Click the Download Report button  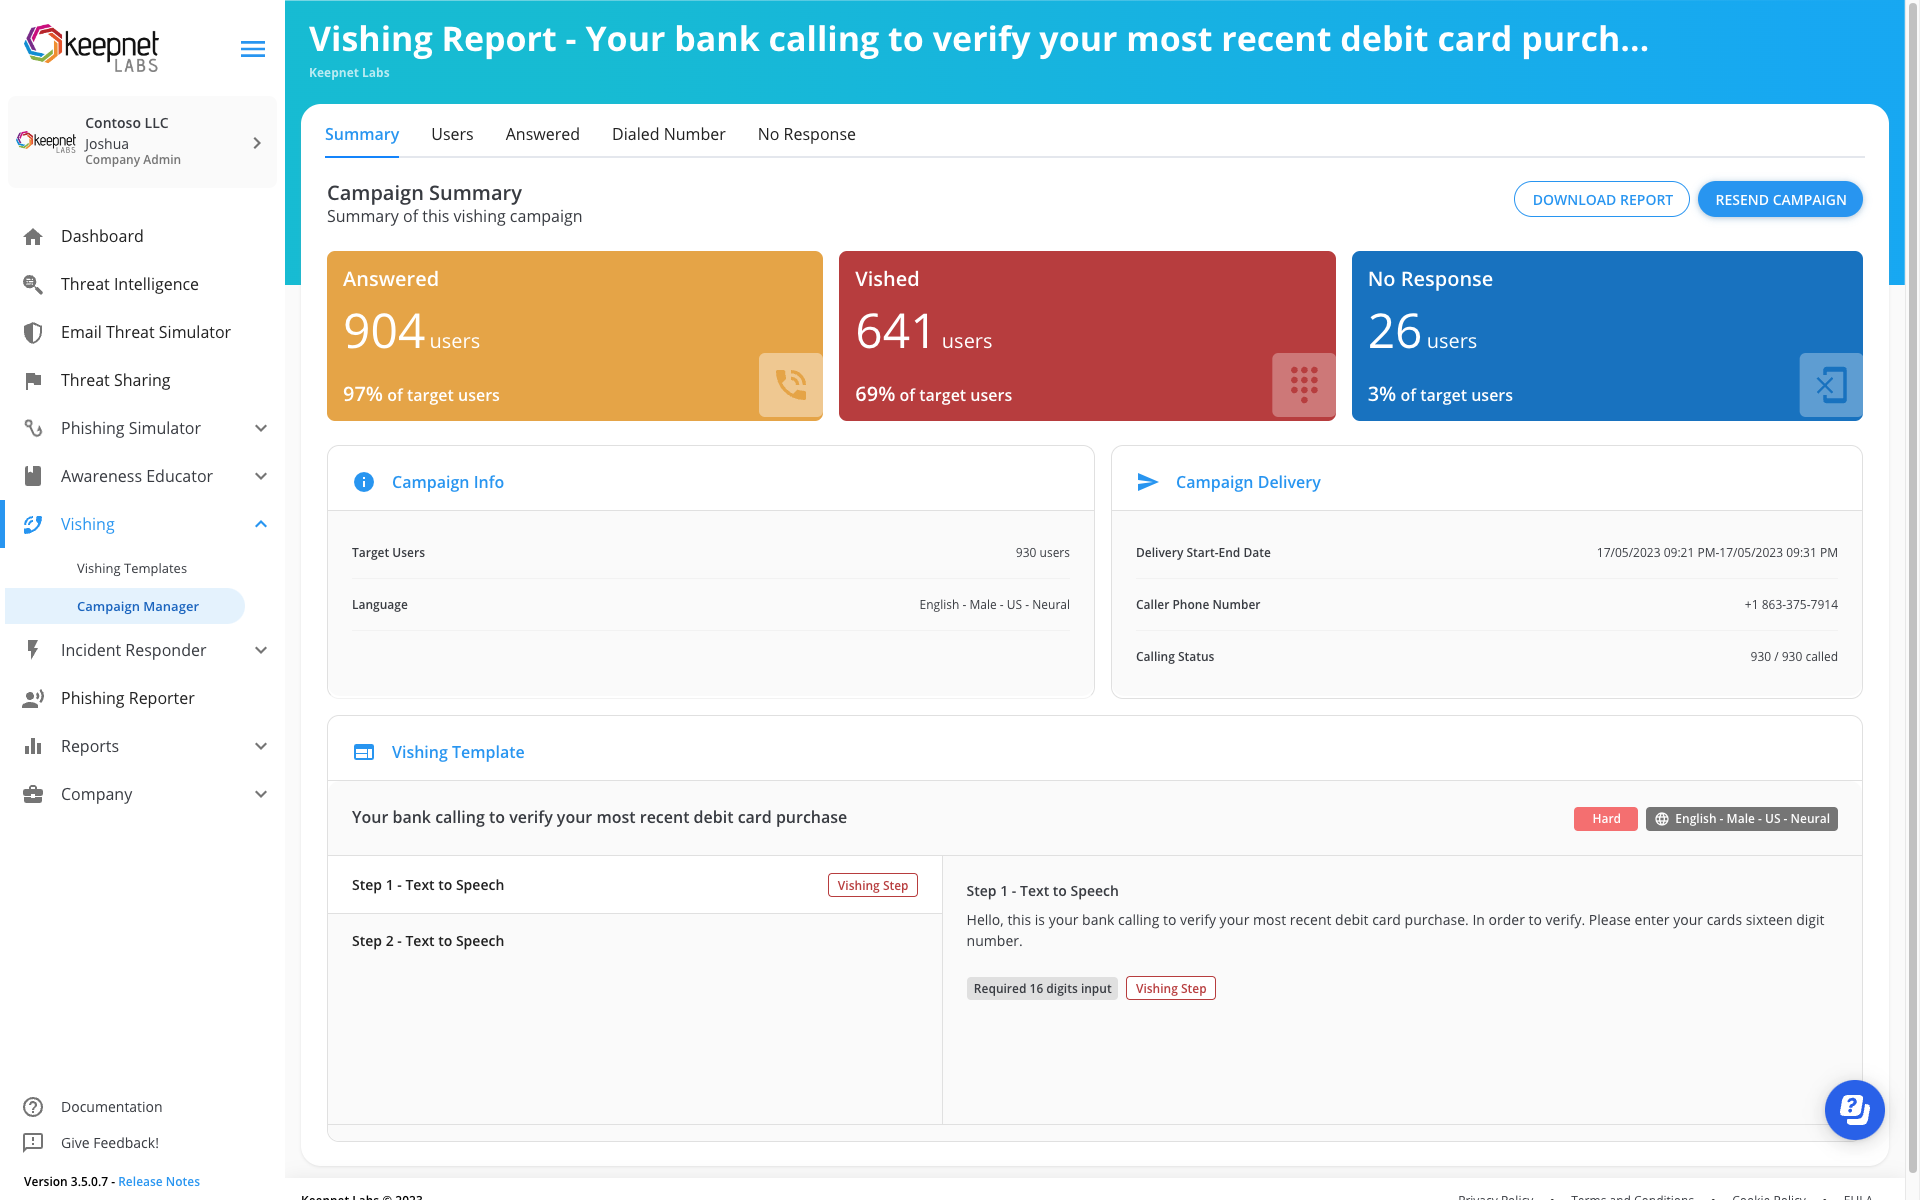(x=1601, y=199)
